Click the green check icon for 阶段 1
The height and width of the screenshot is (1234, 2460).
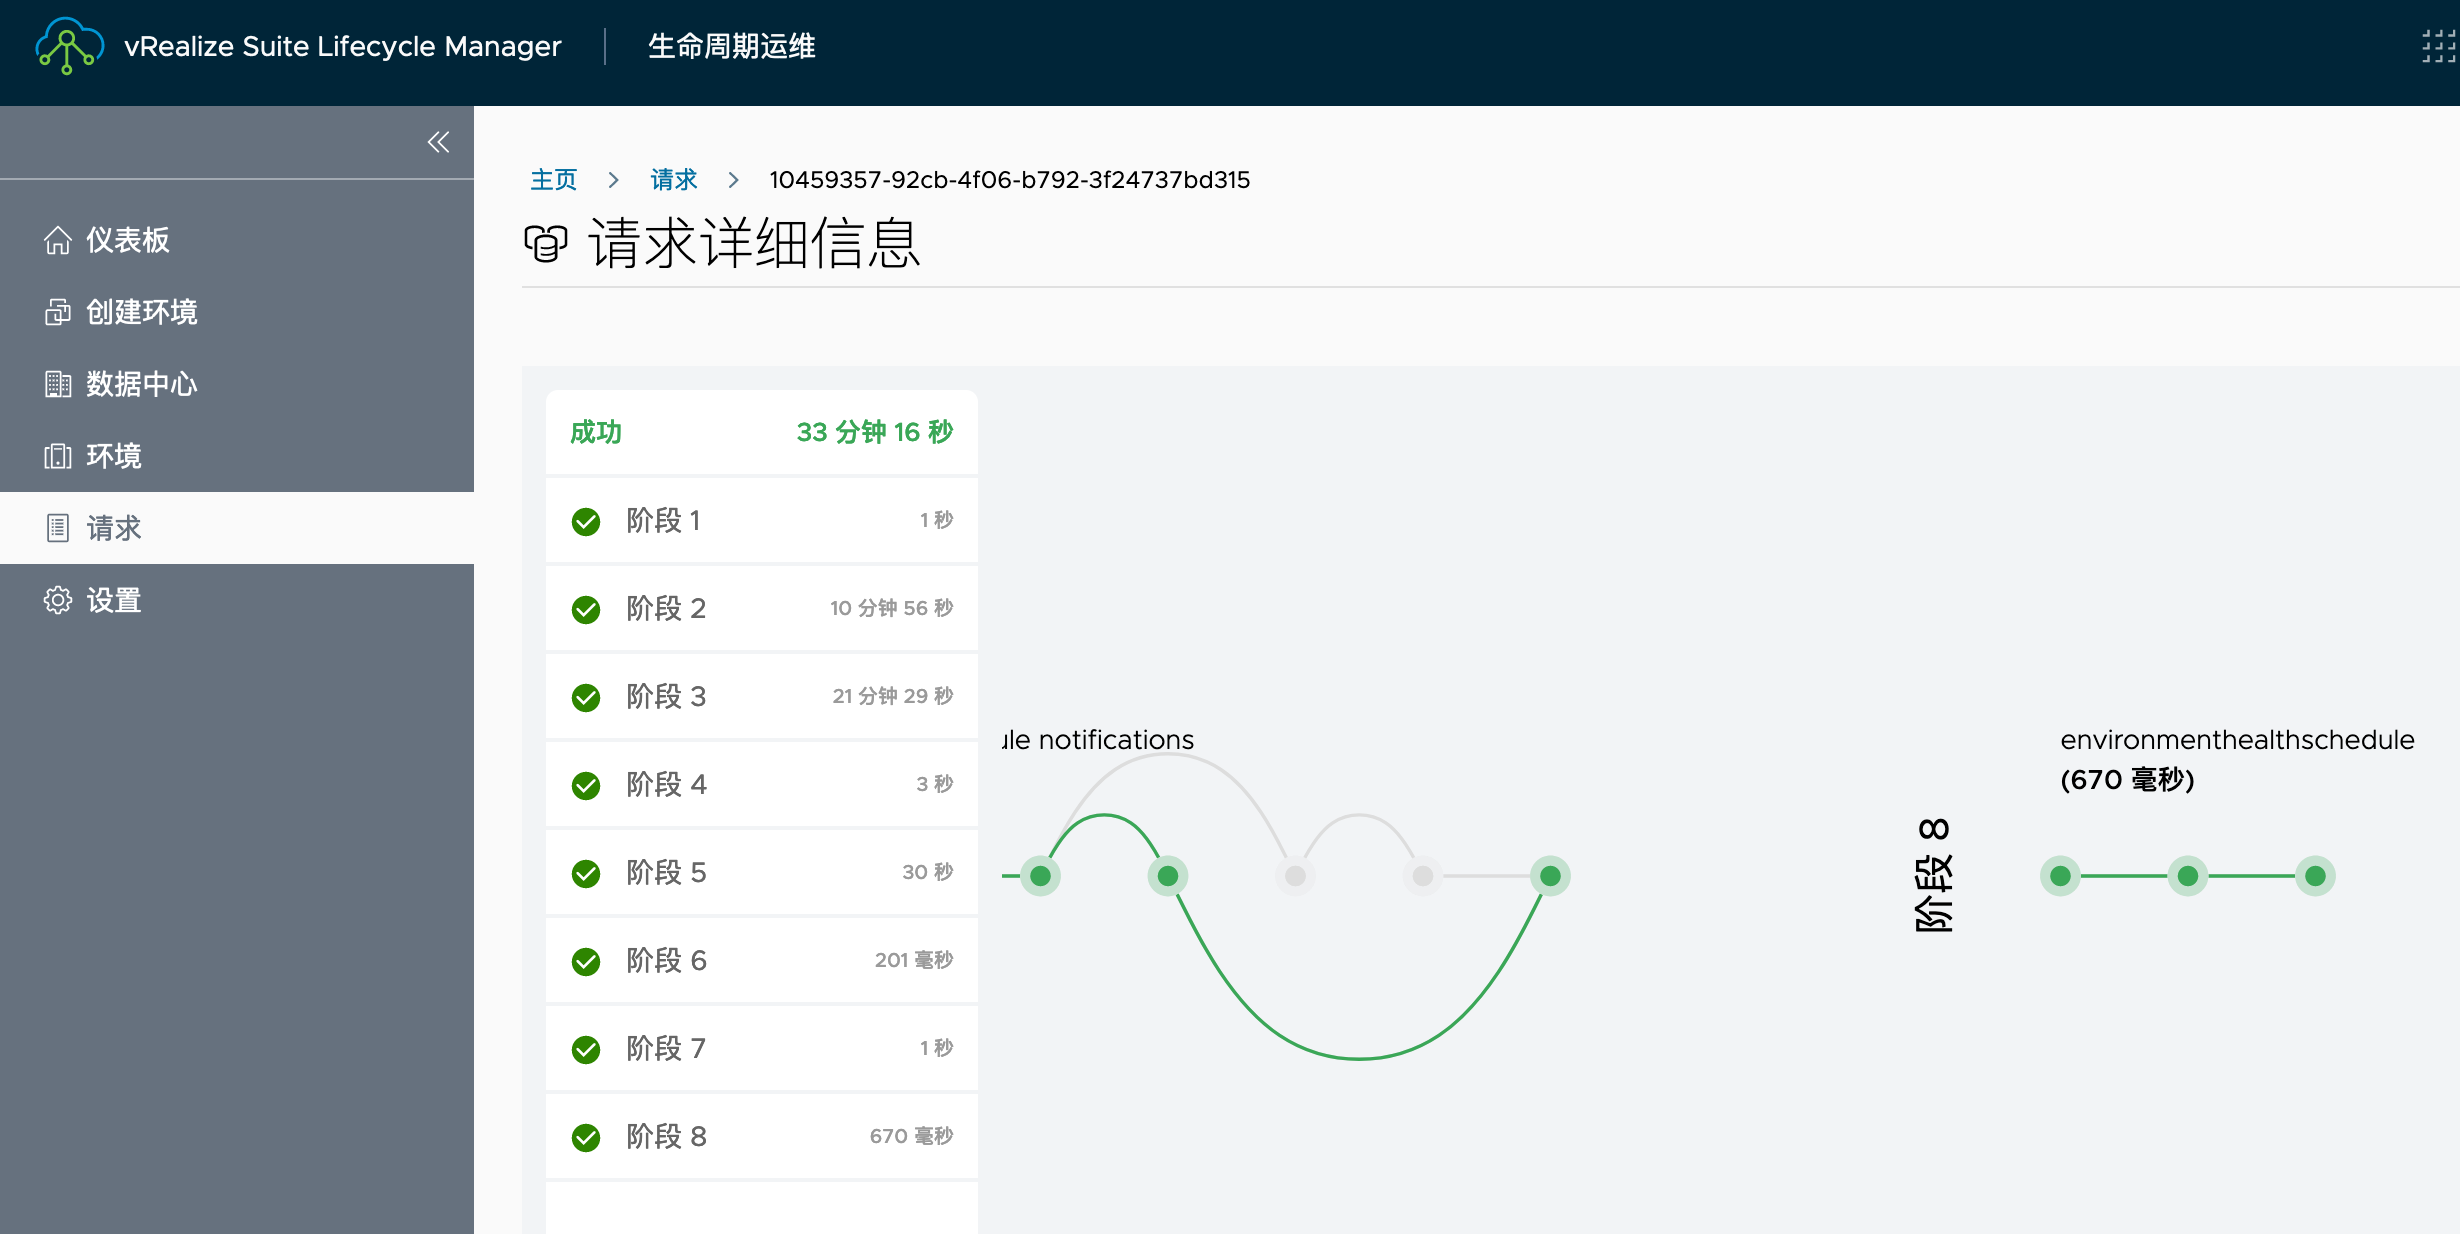click(586, 521)
